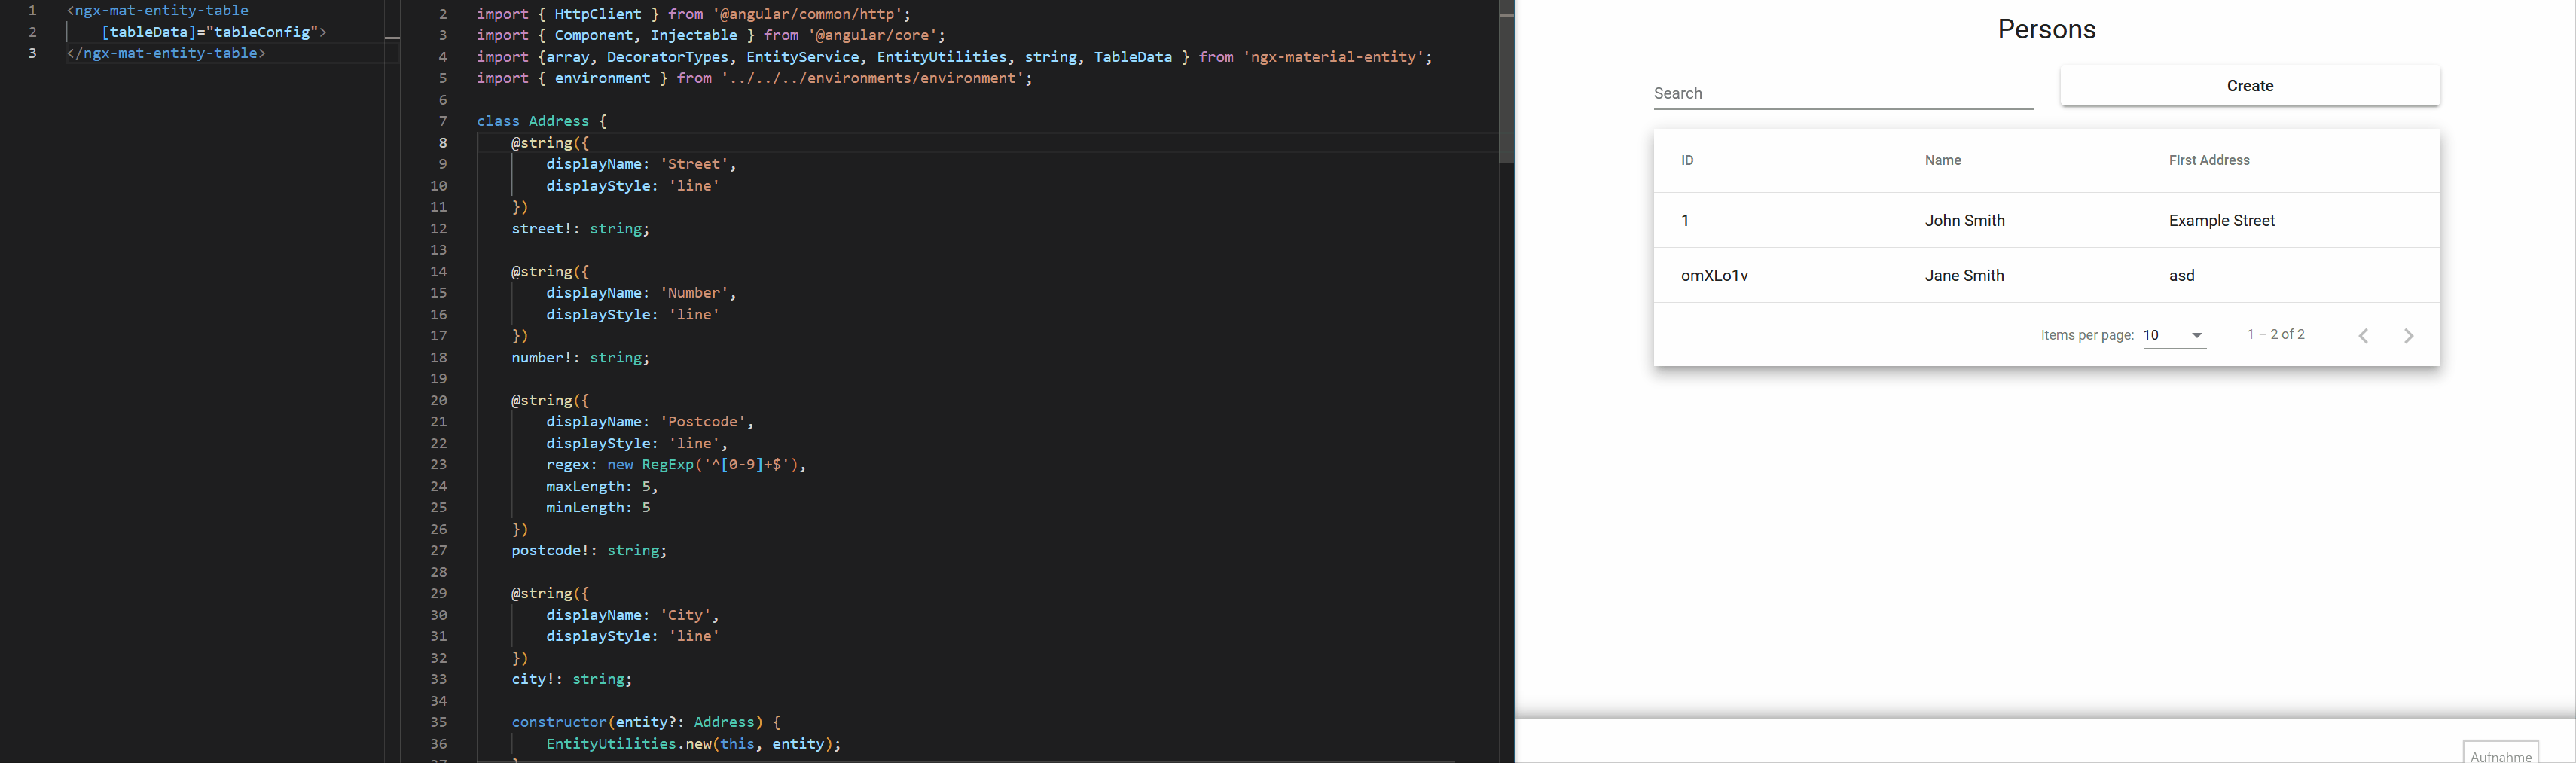Place cursor on the constructor declaration line

coord(645,722)
